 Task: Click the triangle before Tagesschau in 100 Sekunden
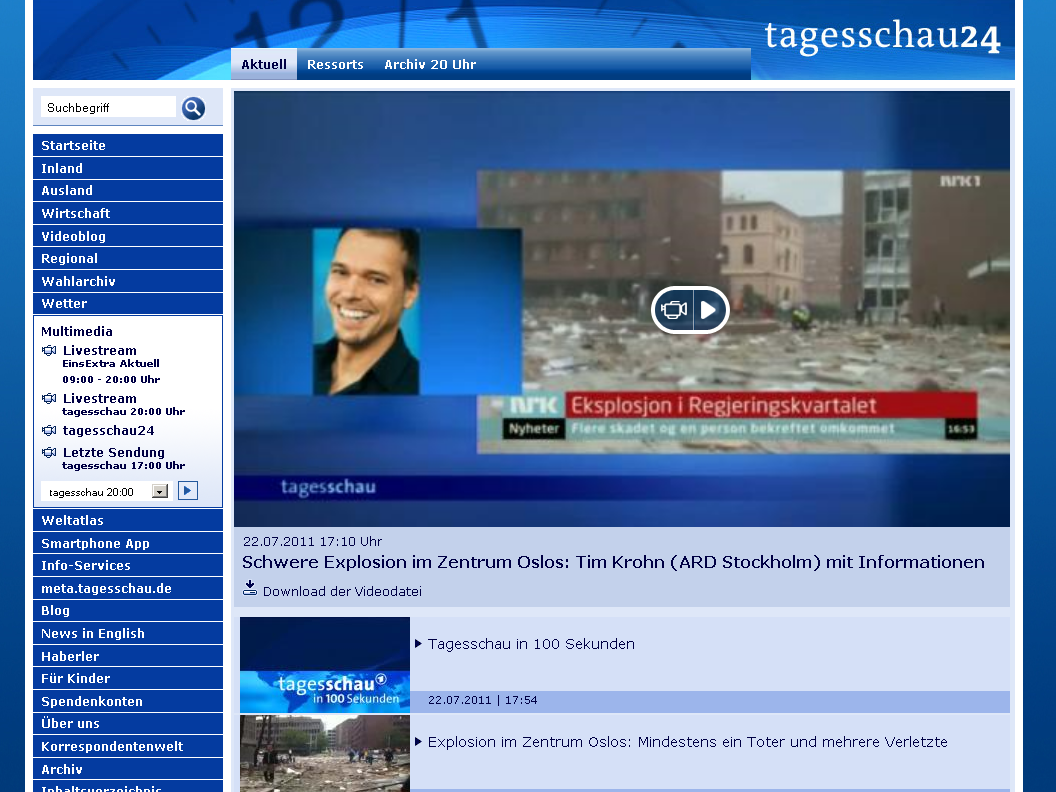418,644
